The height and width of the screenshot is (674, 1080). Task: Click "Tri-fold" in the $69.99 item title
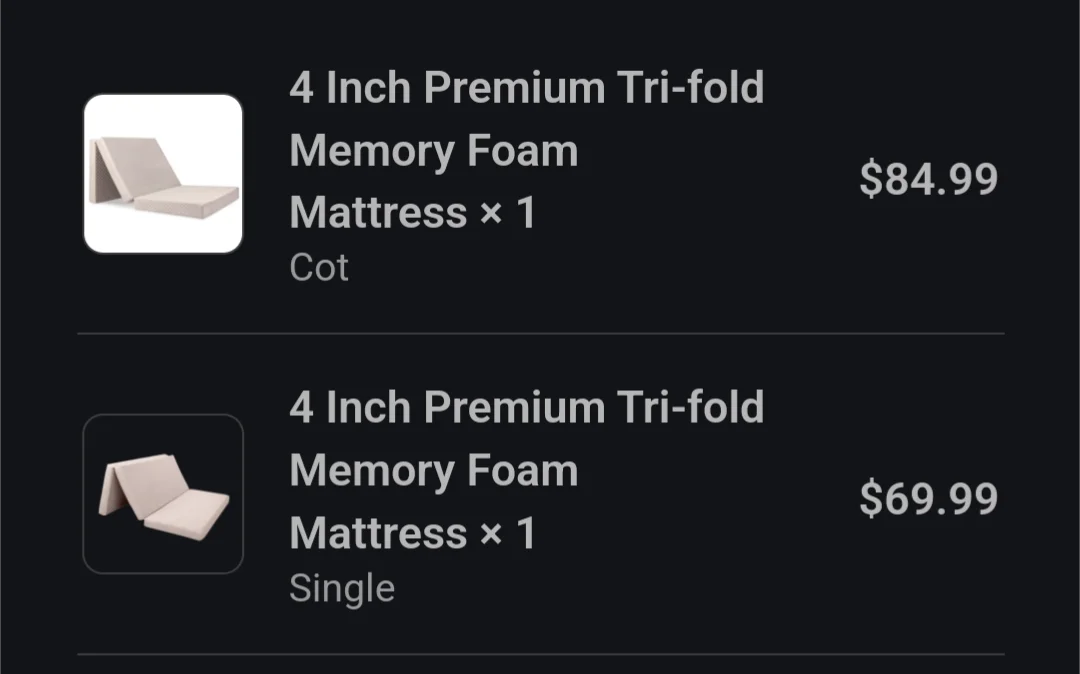(690, 408)
